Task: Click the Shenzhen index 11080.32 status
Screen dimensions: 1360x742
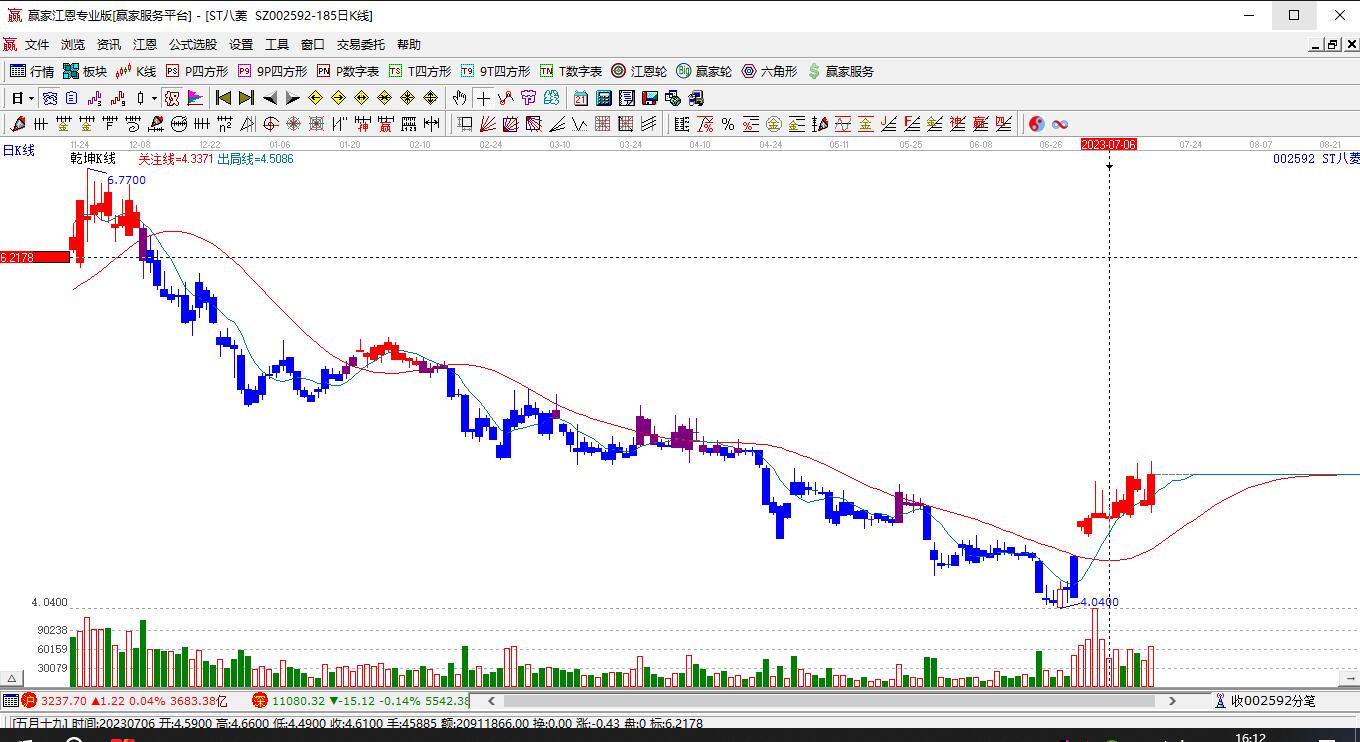Action: 361,701
